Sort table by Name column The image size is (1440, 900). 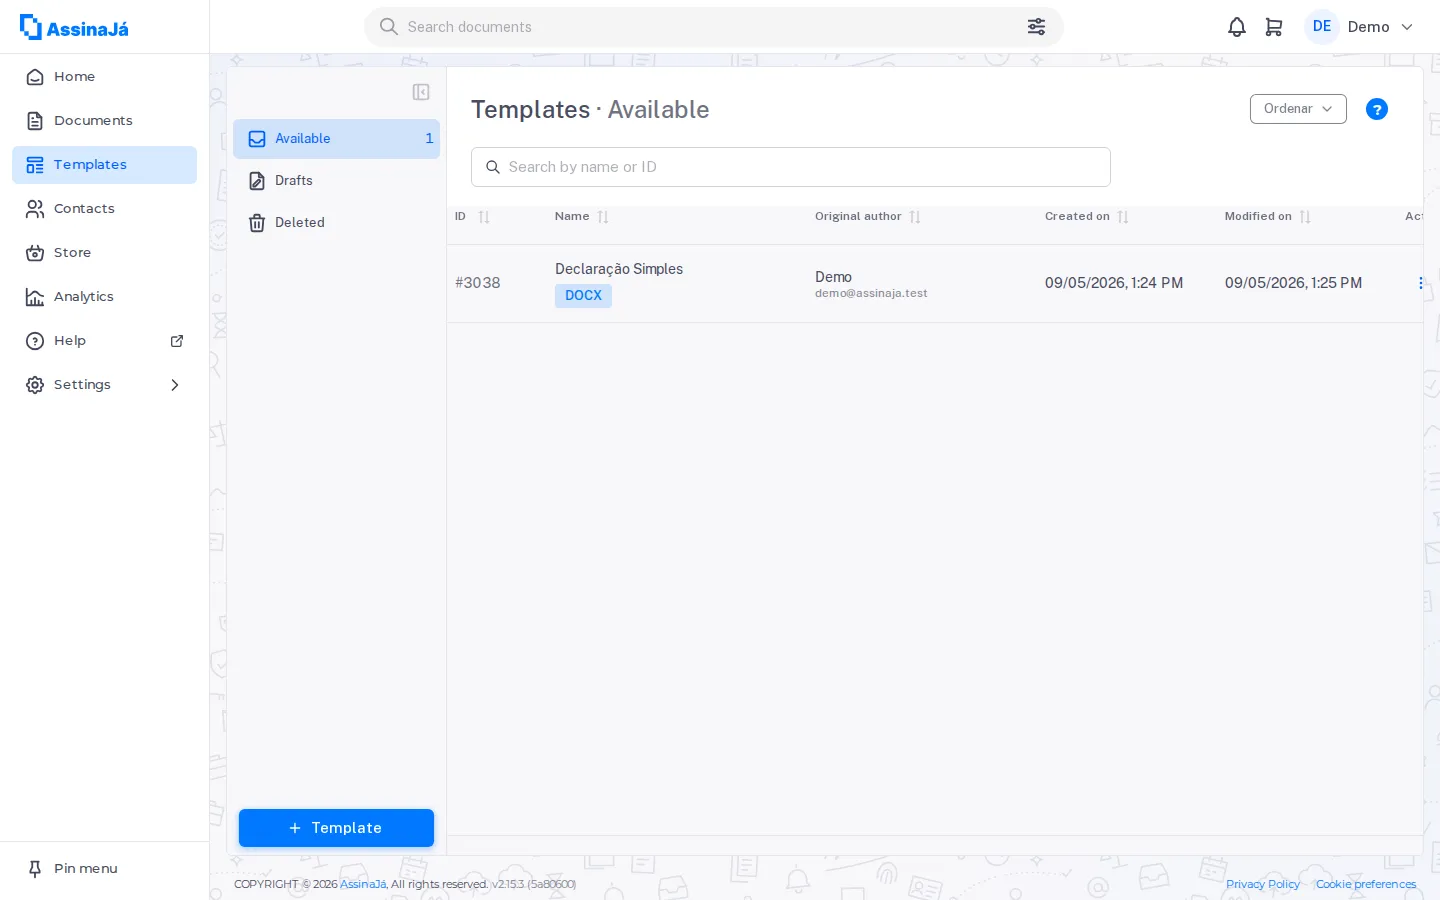coord(603,217)
